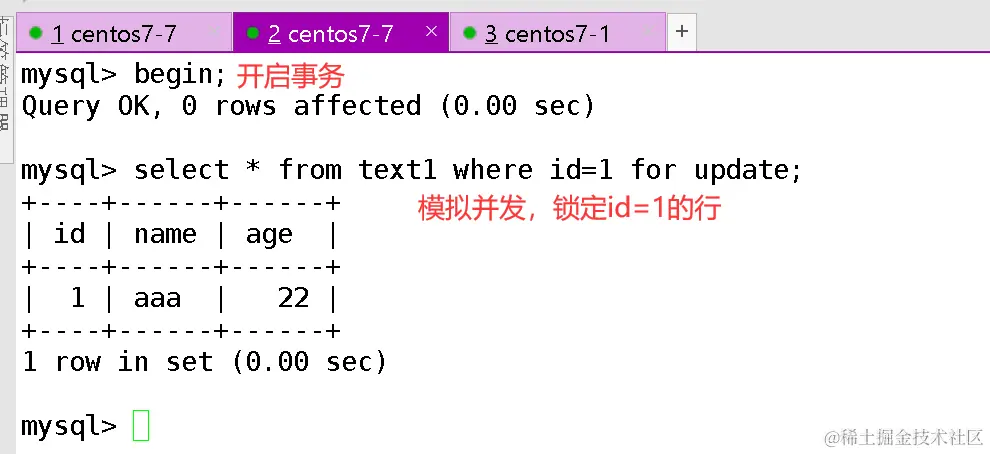990x454 pixels.
Task: Click the begin; command text
Action: click(x=180, y=75)
